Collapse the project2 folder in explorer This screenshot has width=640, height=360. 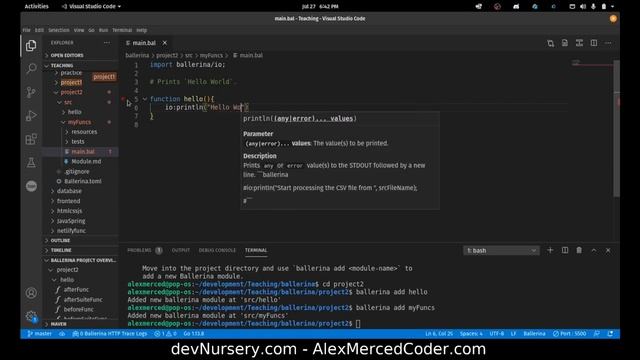click(x=71, y=92)
